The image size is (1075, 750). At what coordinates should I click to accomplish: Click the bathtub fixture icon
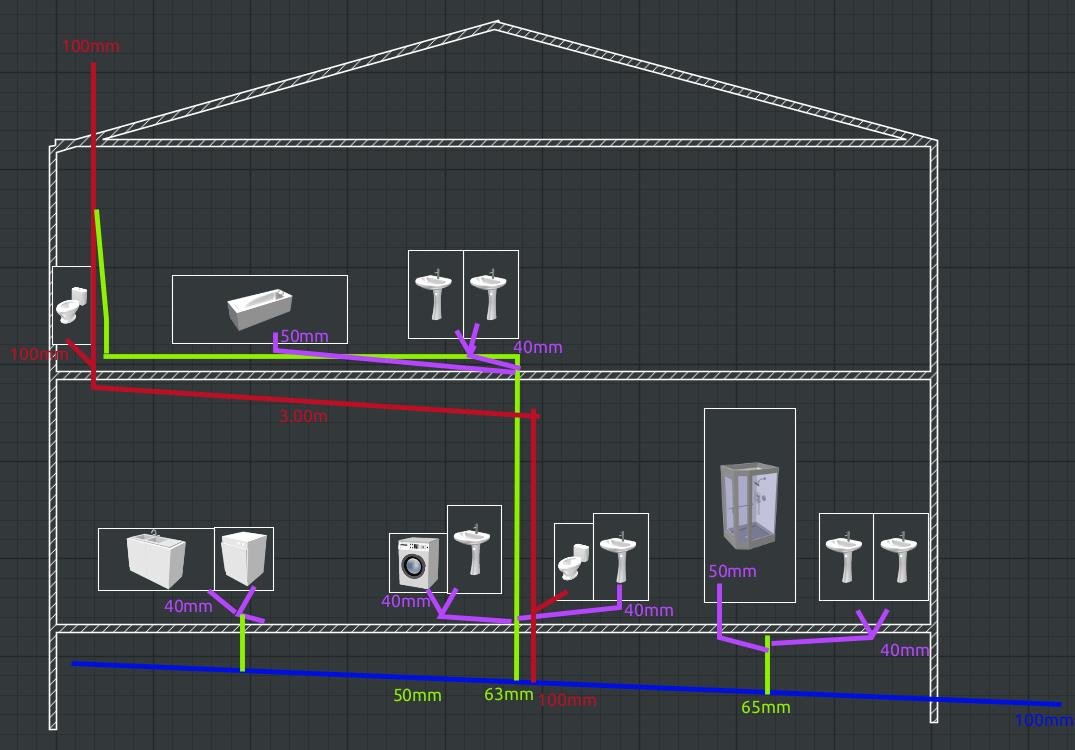(259, 309)
